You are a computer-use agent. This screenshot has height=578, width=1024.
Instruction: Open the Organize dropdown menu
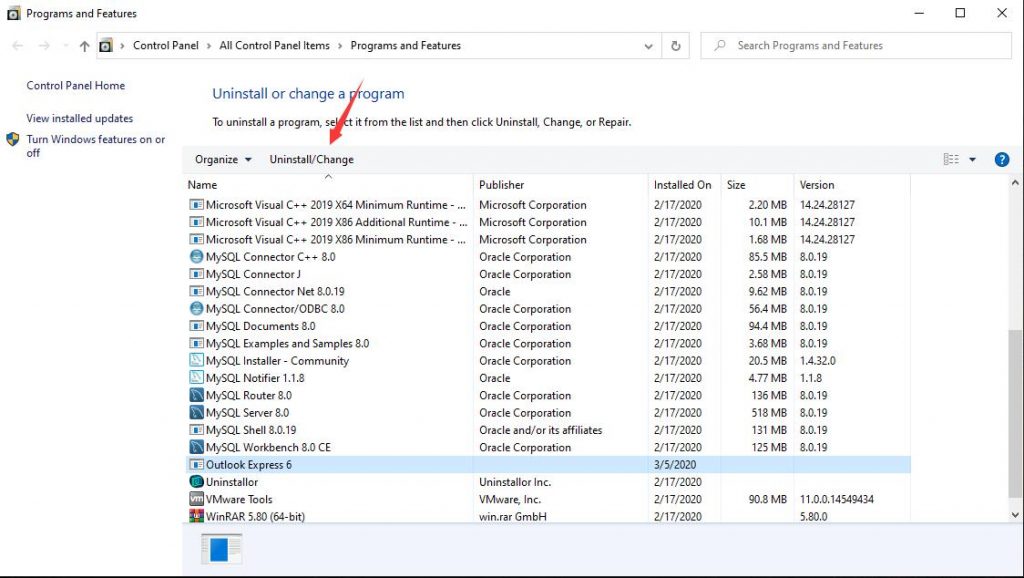tap(223, 159)
